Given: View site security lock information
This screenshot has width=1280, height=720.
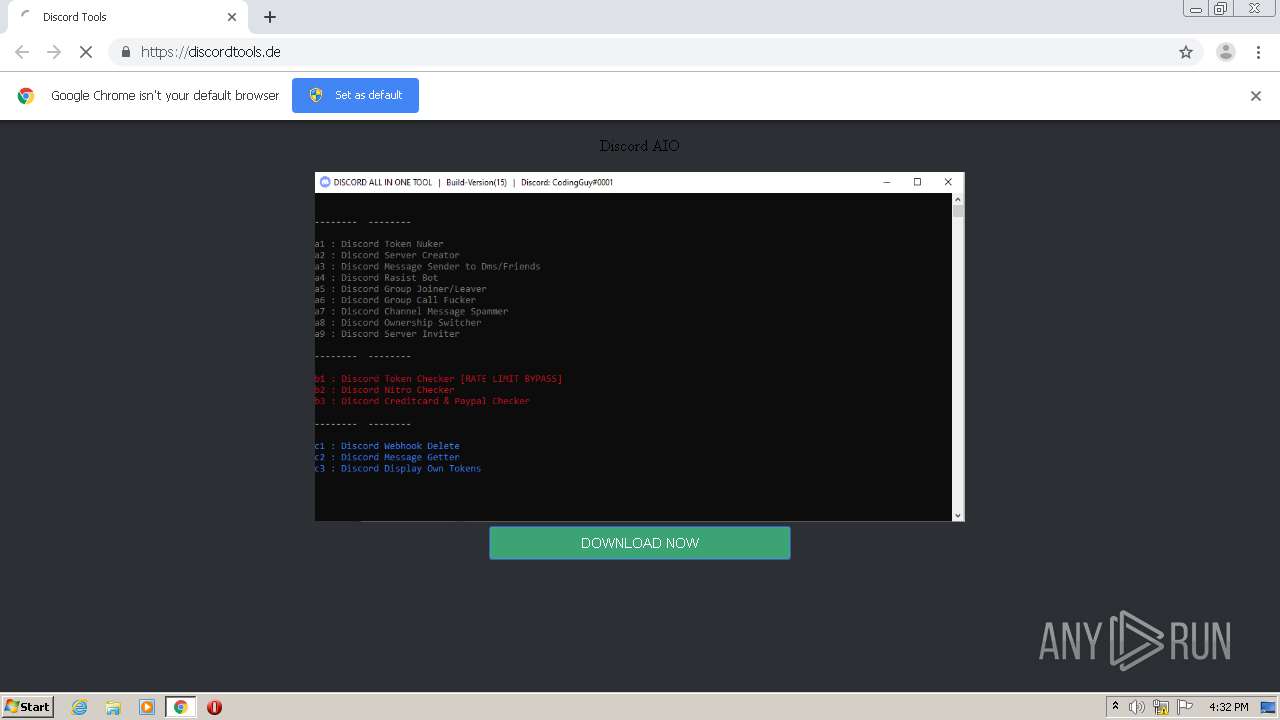Looking at the screenshot, I should [125, 52].
